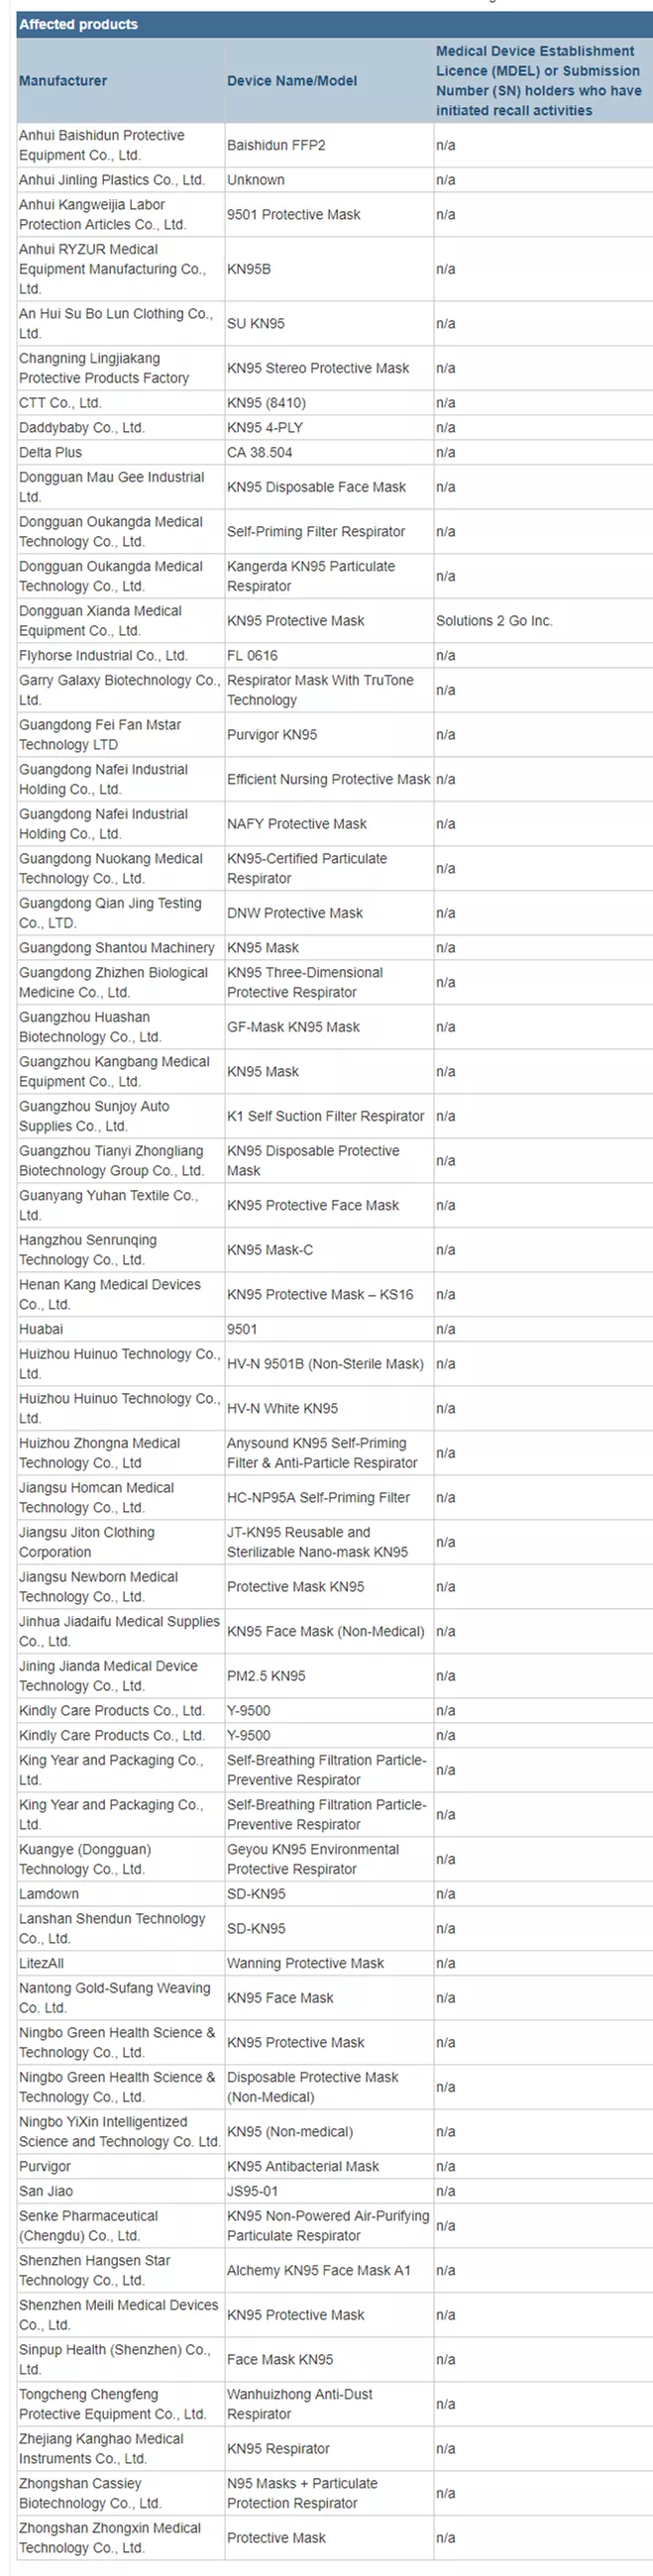Click the Manufacturer column header

63,81
